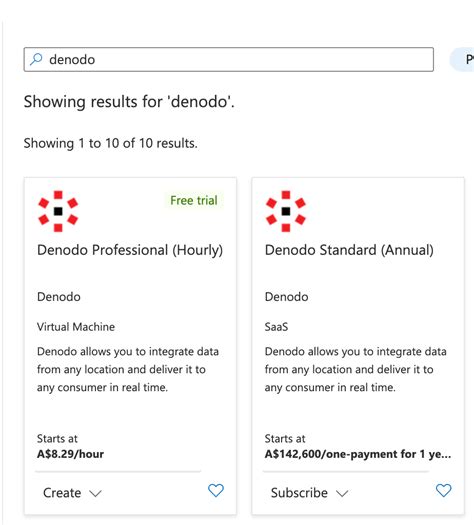Focus the denodo search field
This screenshot has width=474, height=525.
click(x=229, y=60)
